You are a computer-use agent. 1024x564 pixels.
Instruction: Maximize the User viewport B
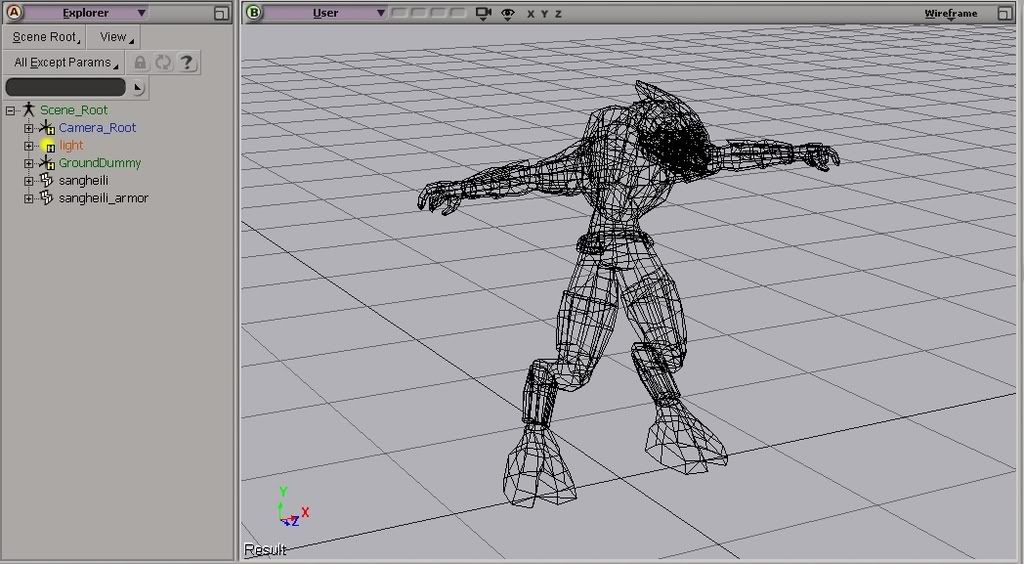[1004, 13]
